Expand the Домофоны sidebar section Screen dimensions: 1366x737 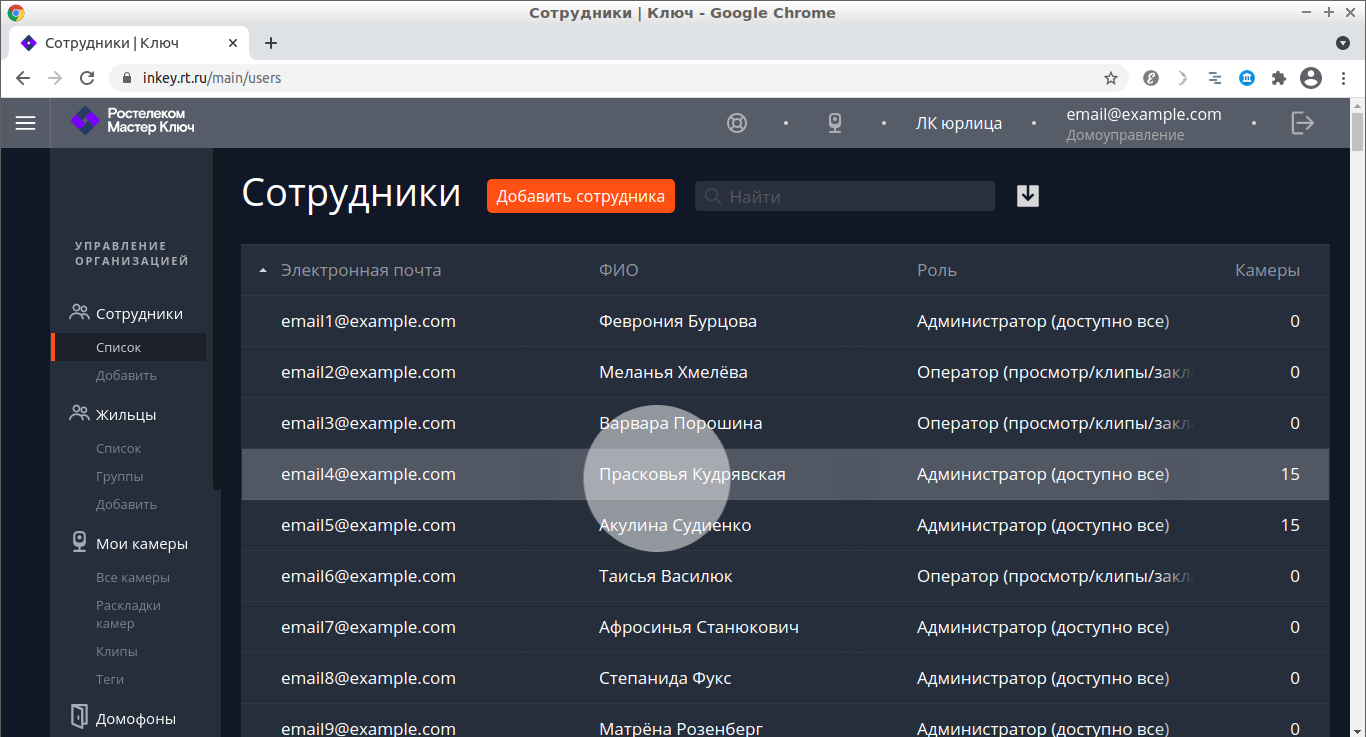tap(135, 718)
